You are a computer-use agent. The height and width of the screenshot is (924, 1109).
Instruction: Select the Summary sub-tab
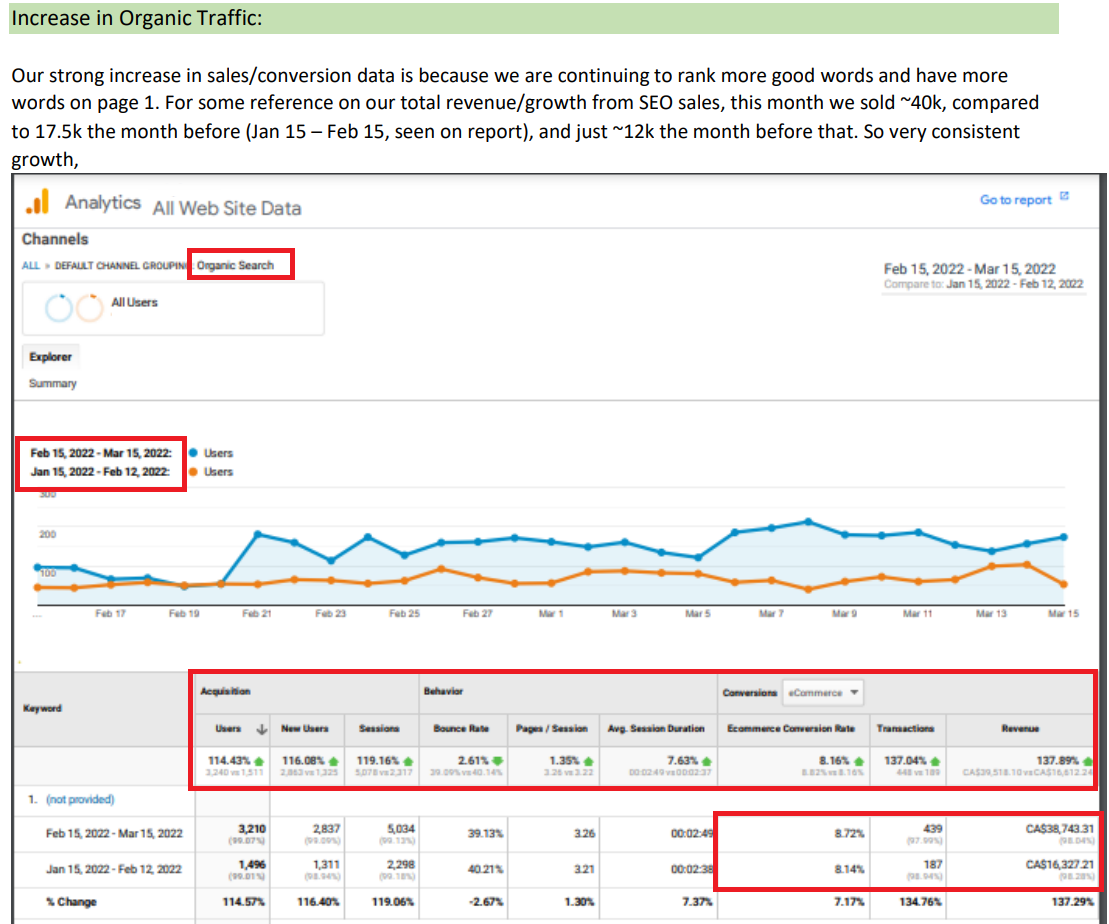(53, 383)
